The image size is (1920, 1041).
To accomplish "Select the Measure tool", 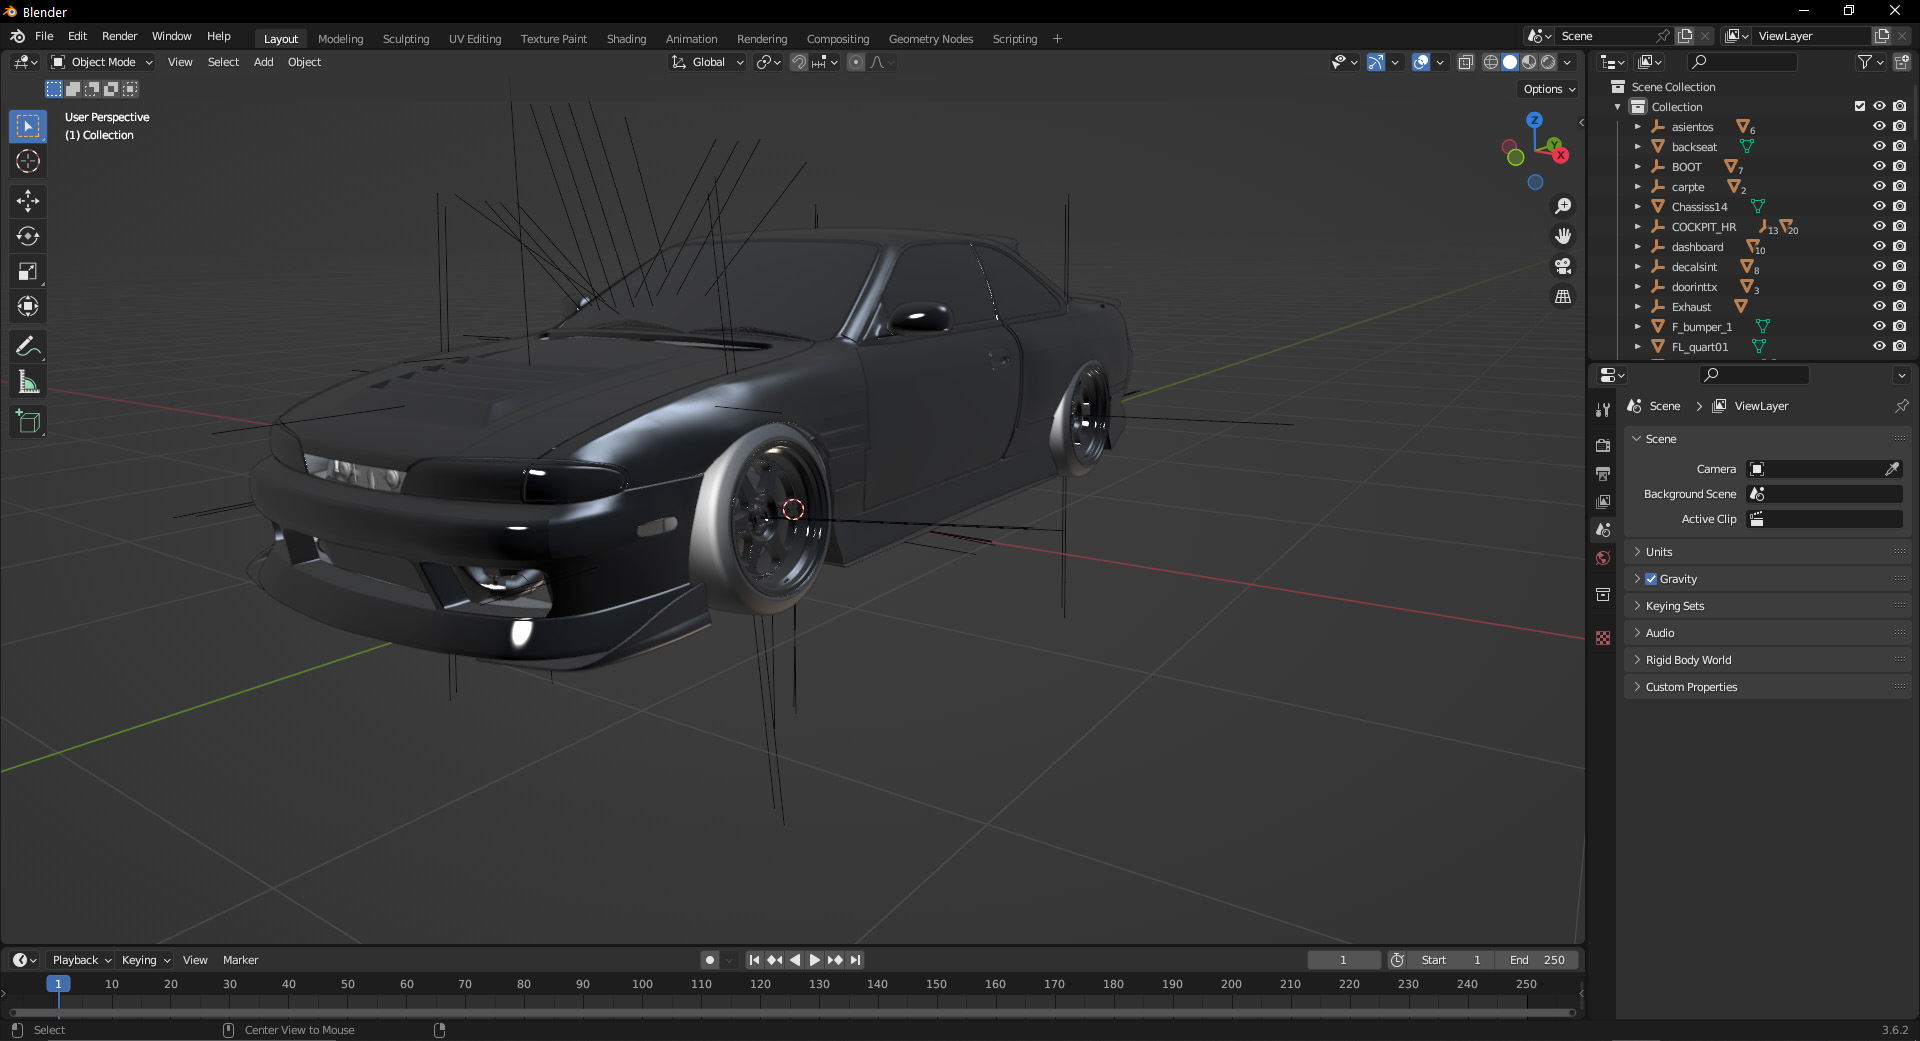I will tap(28, 382).
